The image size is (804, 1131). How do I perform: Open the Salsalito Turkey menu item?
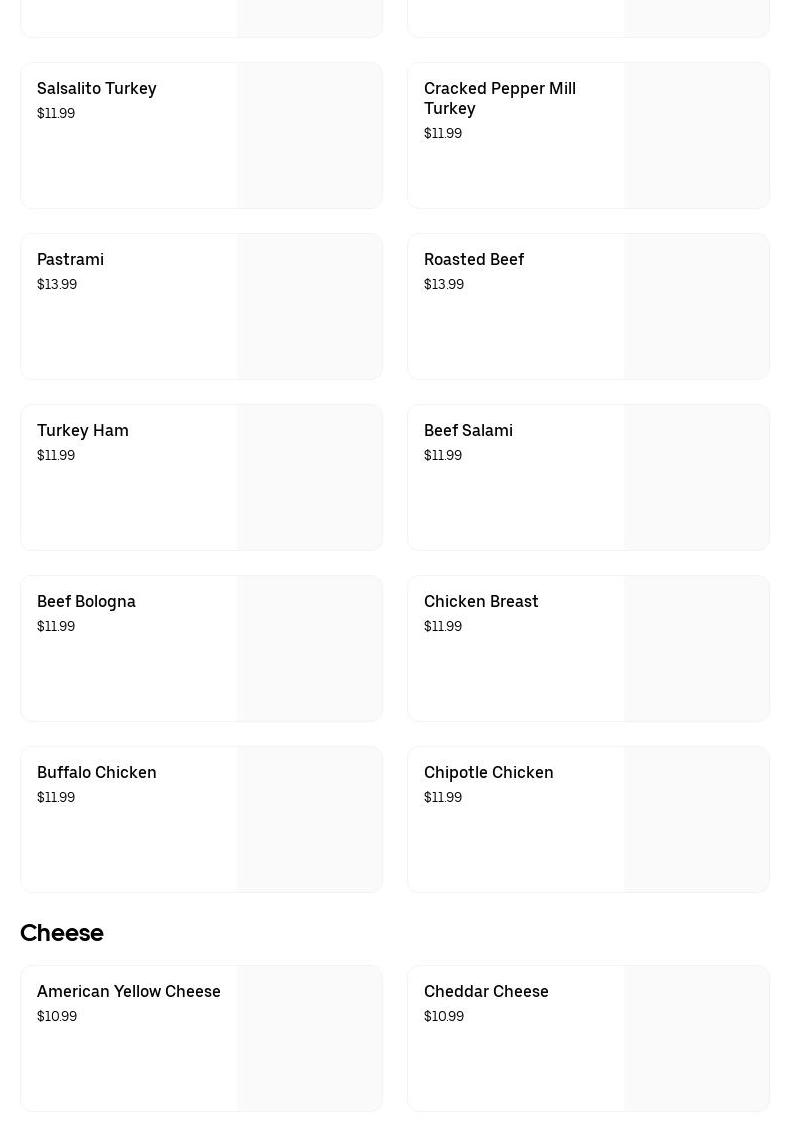[97, 89]
